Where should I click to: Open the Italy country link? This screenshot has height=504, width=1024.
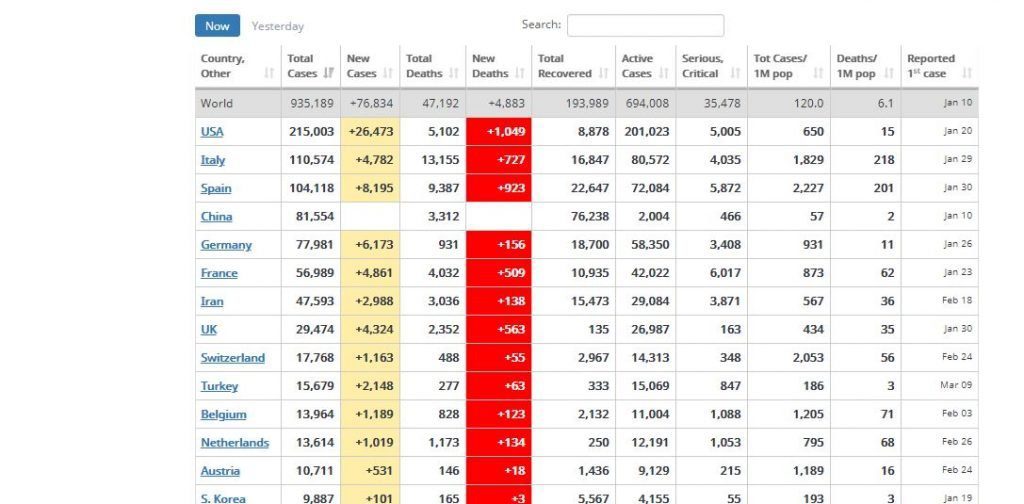point(213,160)
